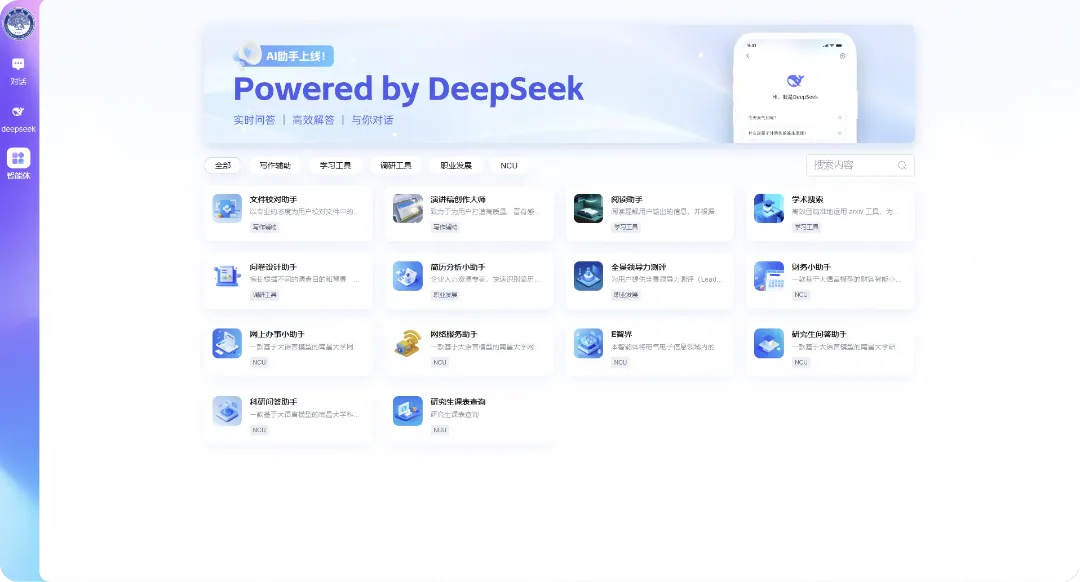Click the 科研问答助手 agent icon
This screenshot has height=582, width=1080.
[x=227, y=411]
